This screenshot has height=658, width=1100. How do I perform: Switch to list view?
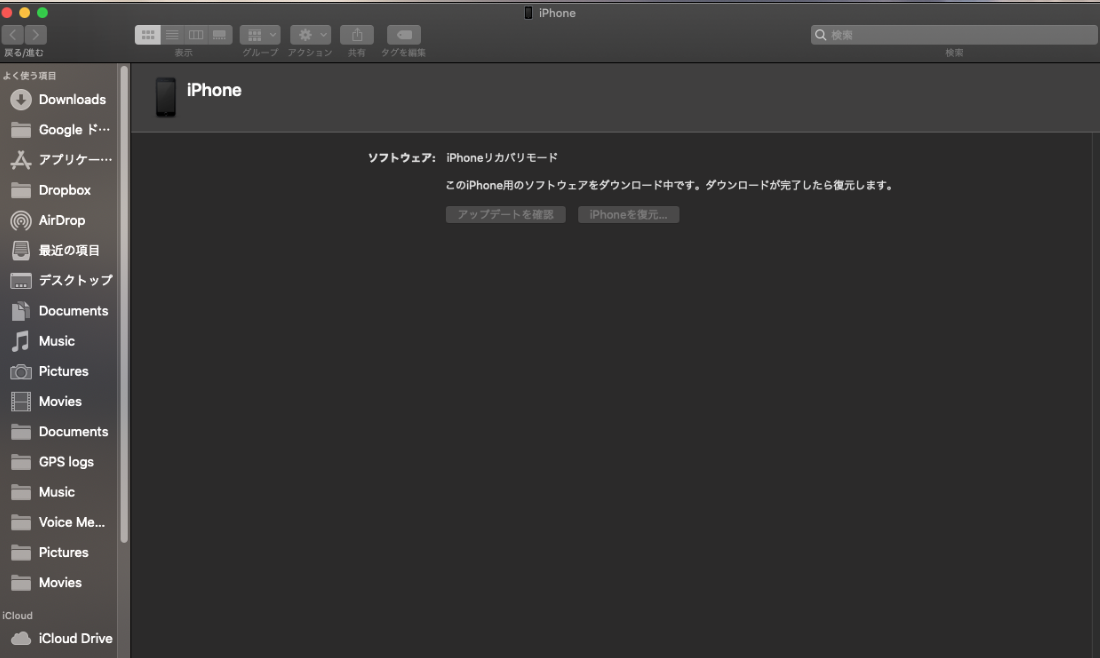(x=172, y=34)
